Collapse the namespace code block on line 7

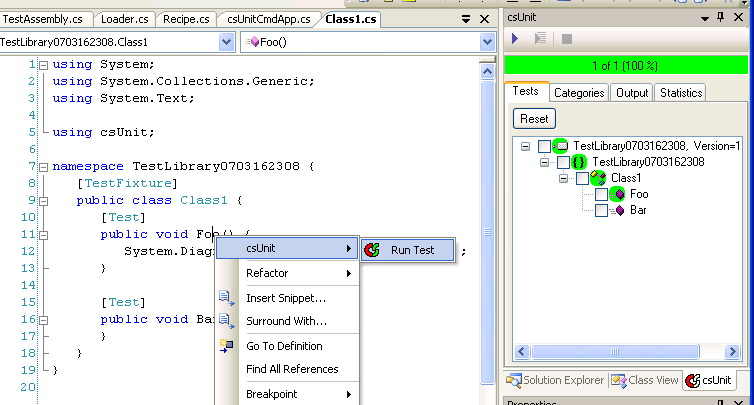(43, 167)
